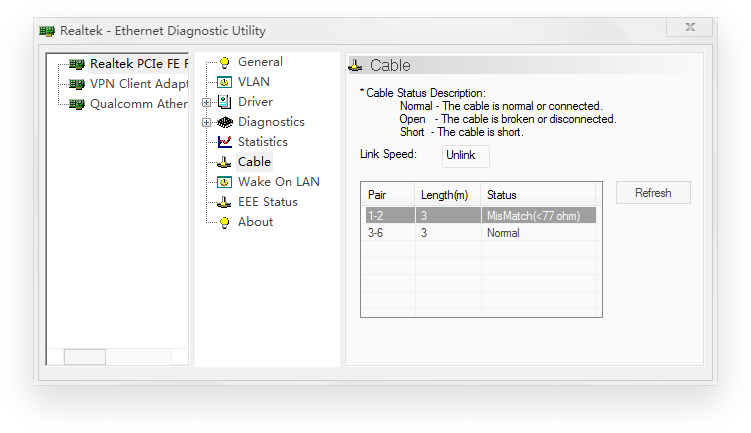Click the adapter list horizontal scrollbar thumb
The width and height of the screenshot is (751, 433).
[x=85, y=357]
